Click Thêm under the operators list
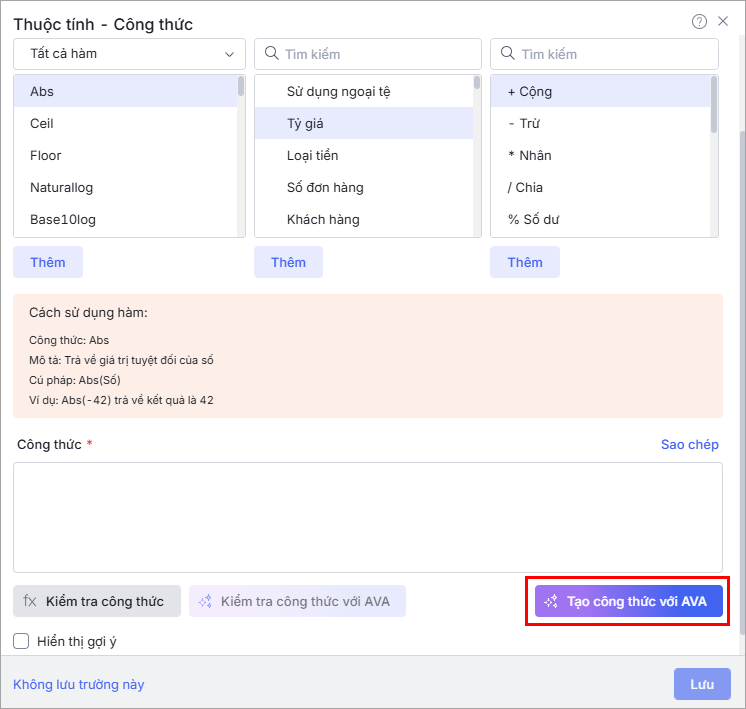746x709 pixels. coord(525,262)
